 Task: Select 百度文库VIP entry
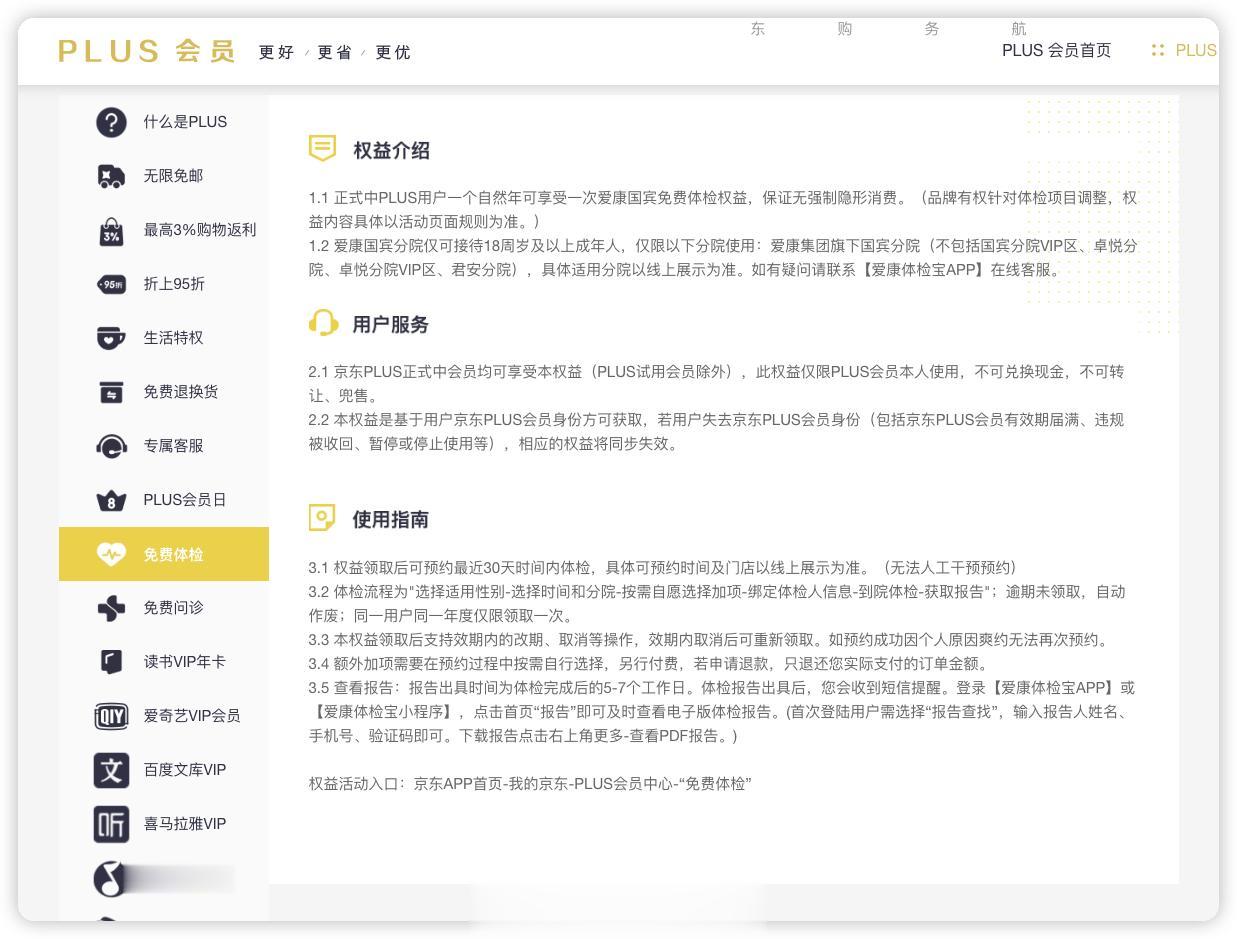pos(164,770)
